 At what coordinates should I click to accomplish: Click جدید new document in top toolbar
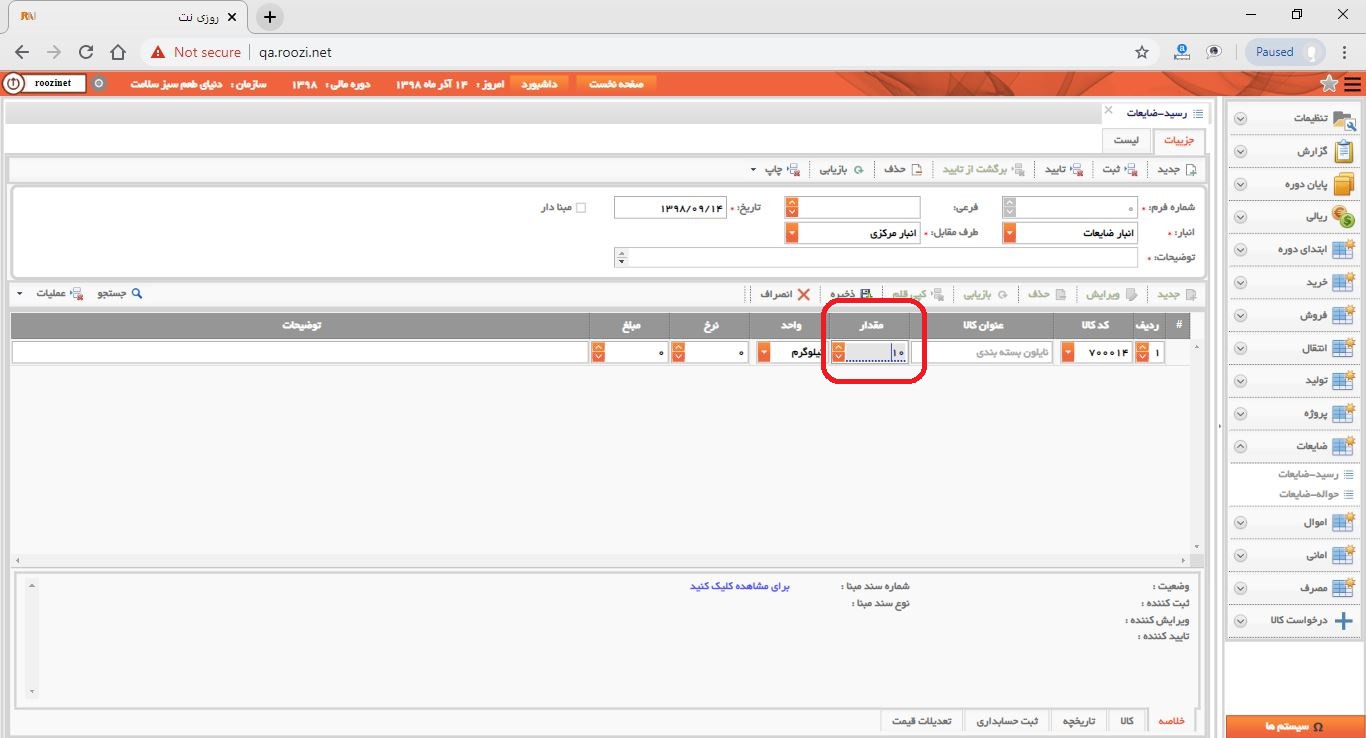pos(1177,169)
